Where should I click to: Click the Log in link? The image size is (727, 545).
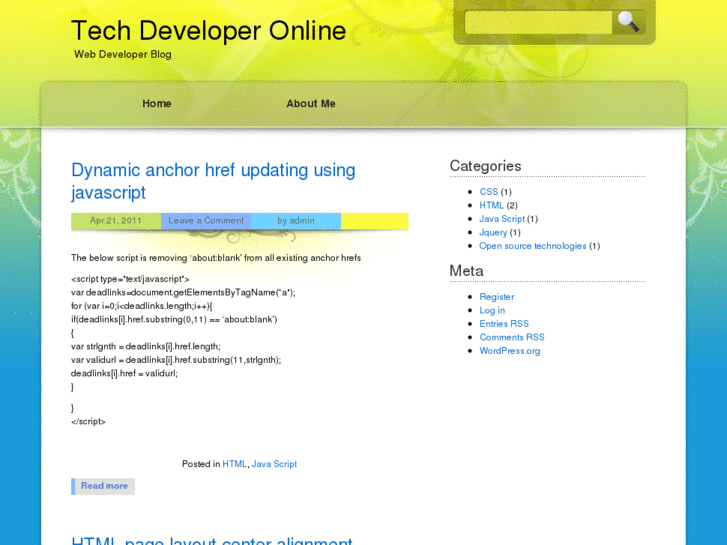point(492,310)
